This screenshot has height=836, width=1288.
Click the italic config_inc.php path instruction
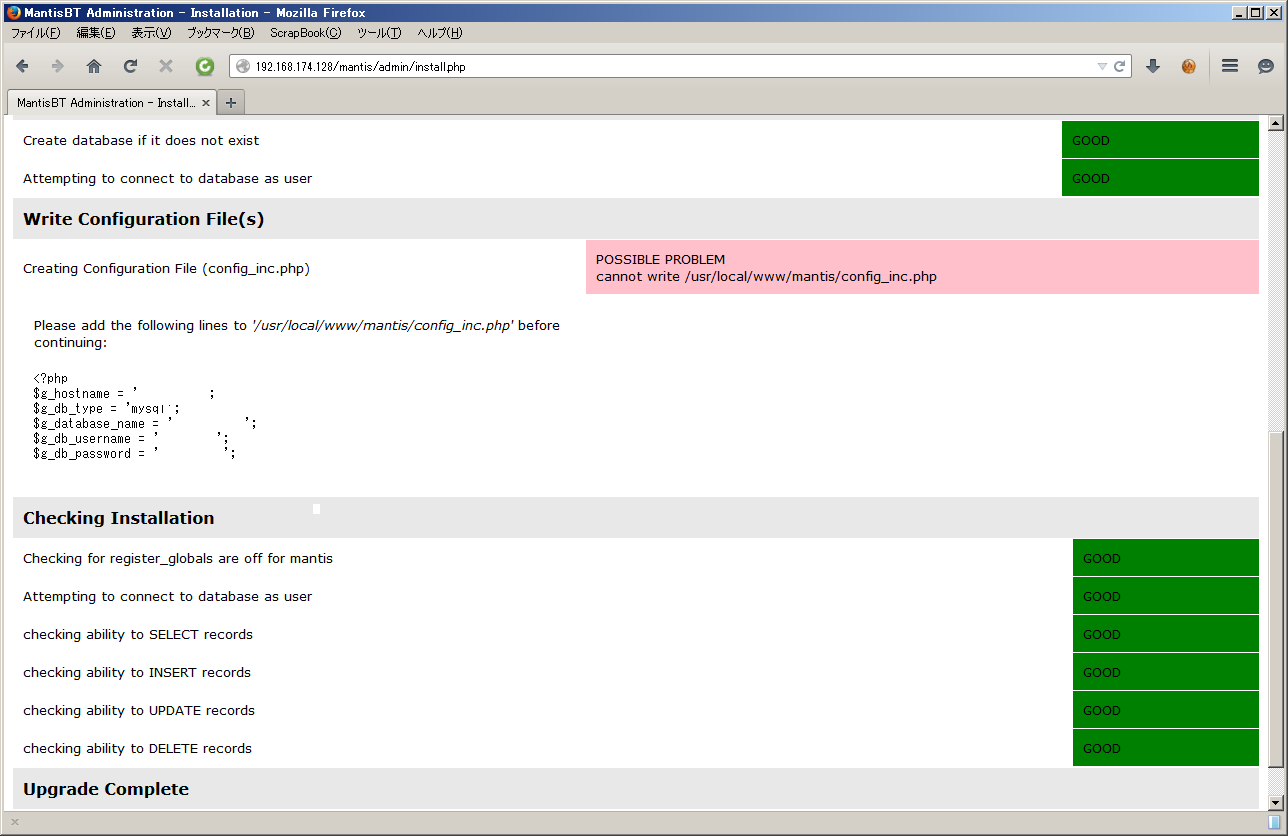(x=383, y=325)
